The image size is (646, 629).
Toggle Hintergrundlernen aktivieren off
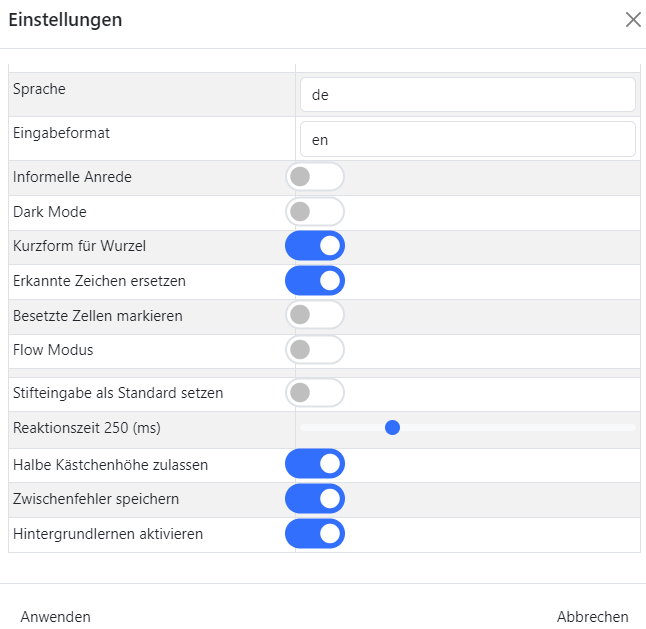click(x=314, y=534)
